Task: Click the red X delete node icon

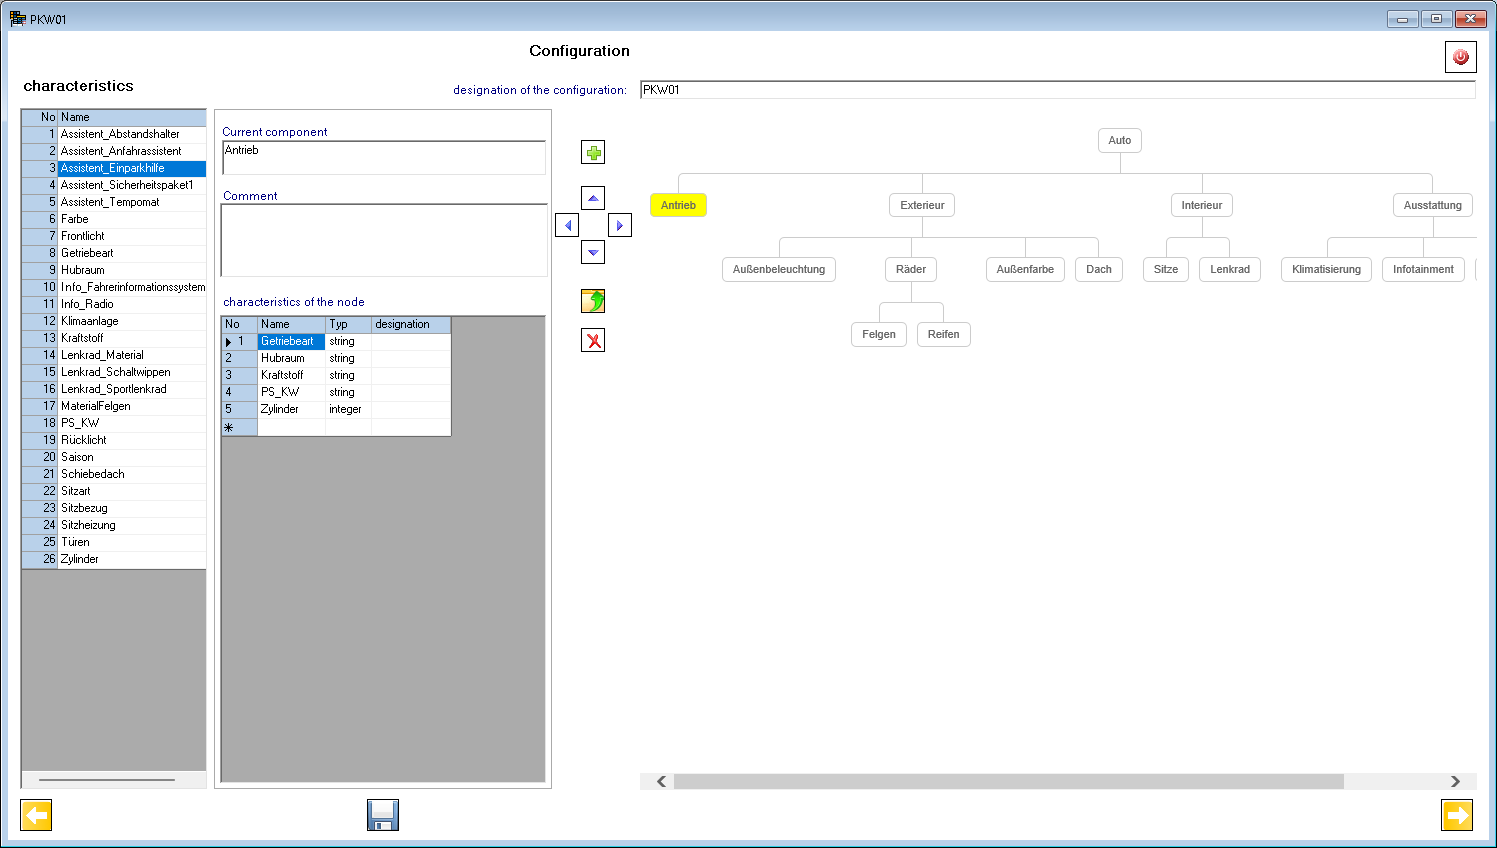Action: click(593, 341)
